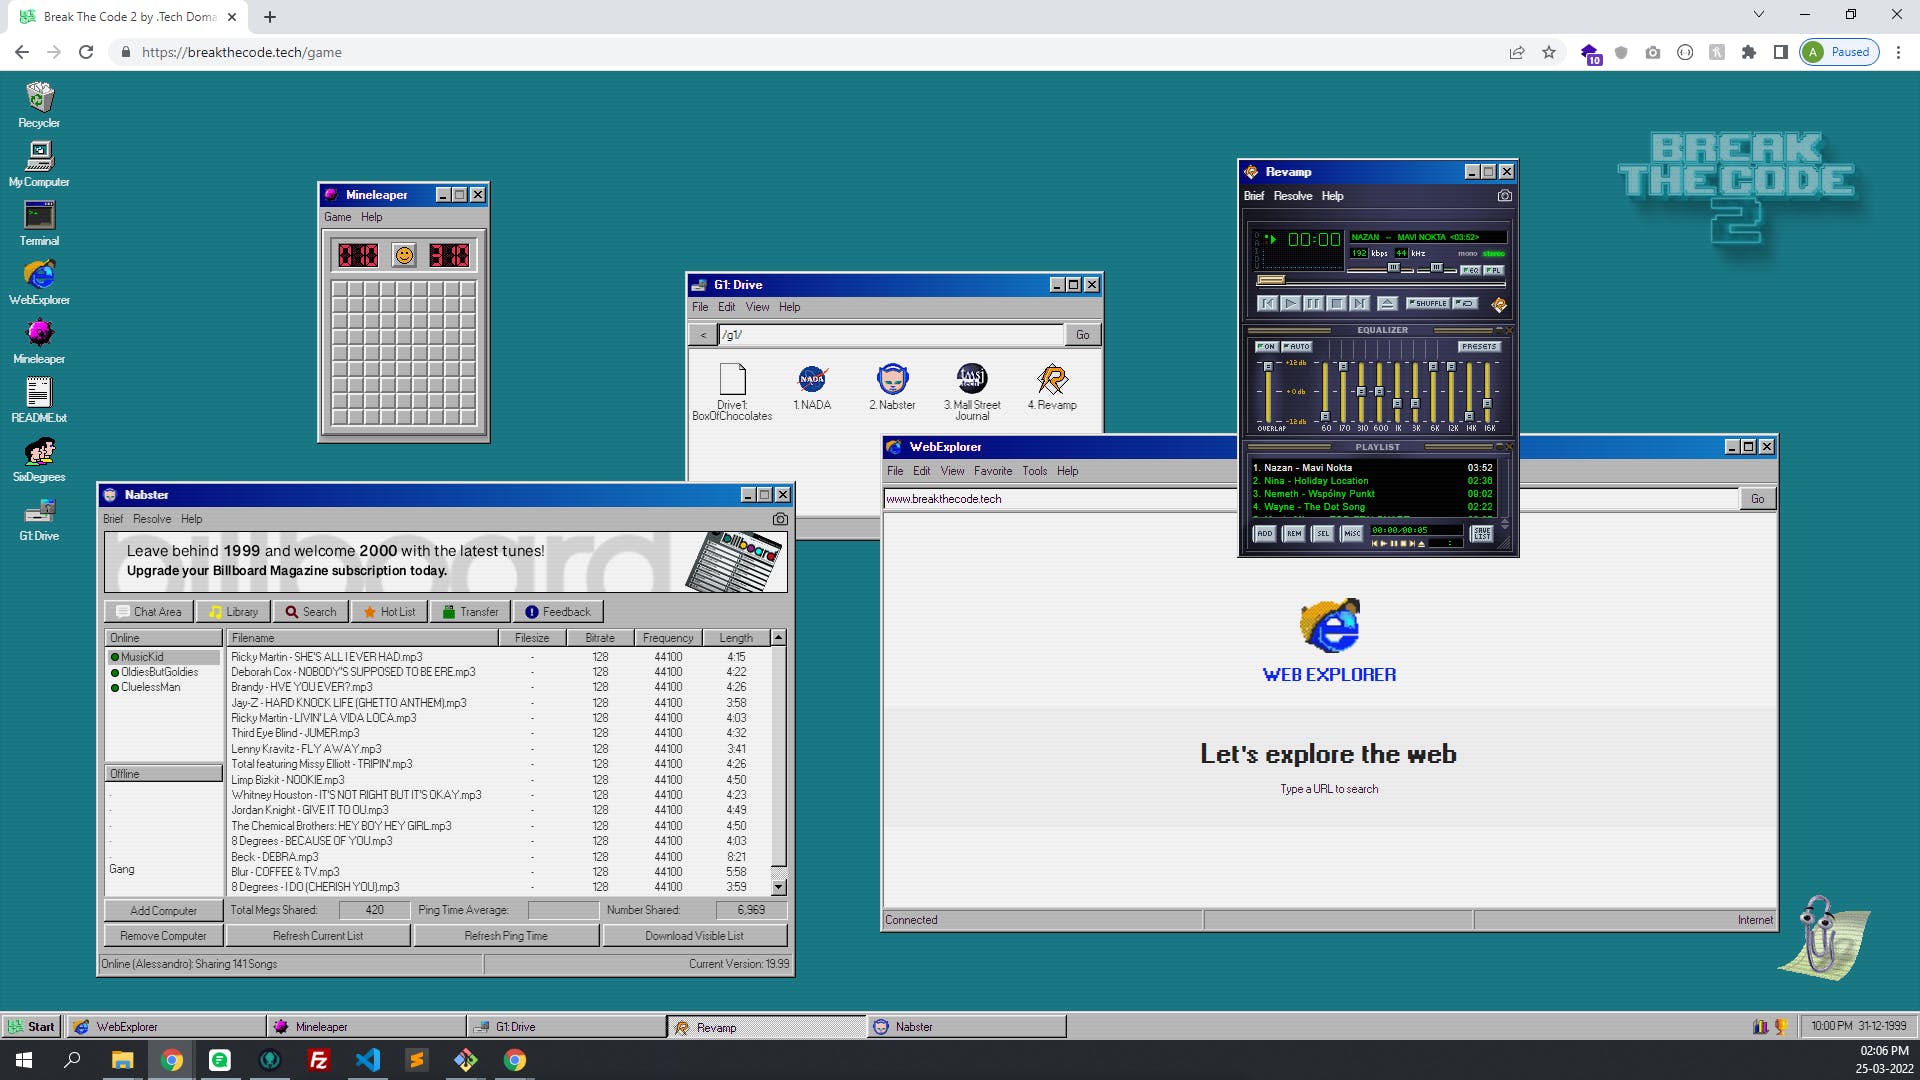The width and height of the screenshot is (1920, 1080).
Task: Adjust the Revamp volume slider
Action: click(x=1394, y=268)
